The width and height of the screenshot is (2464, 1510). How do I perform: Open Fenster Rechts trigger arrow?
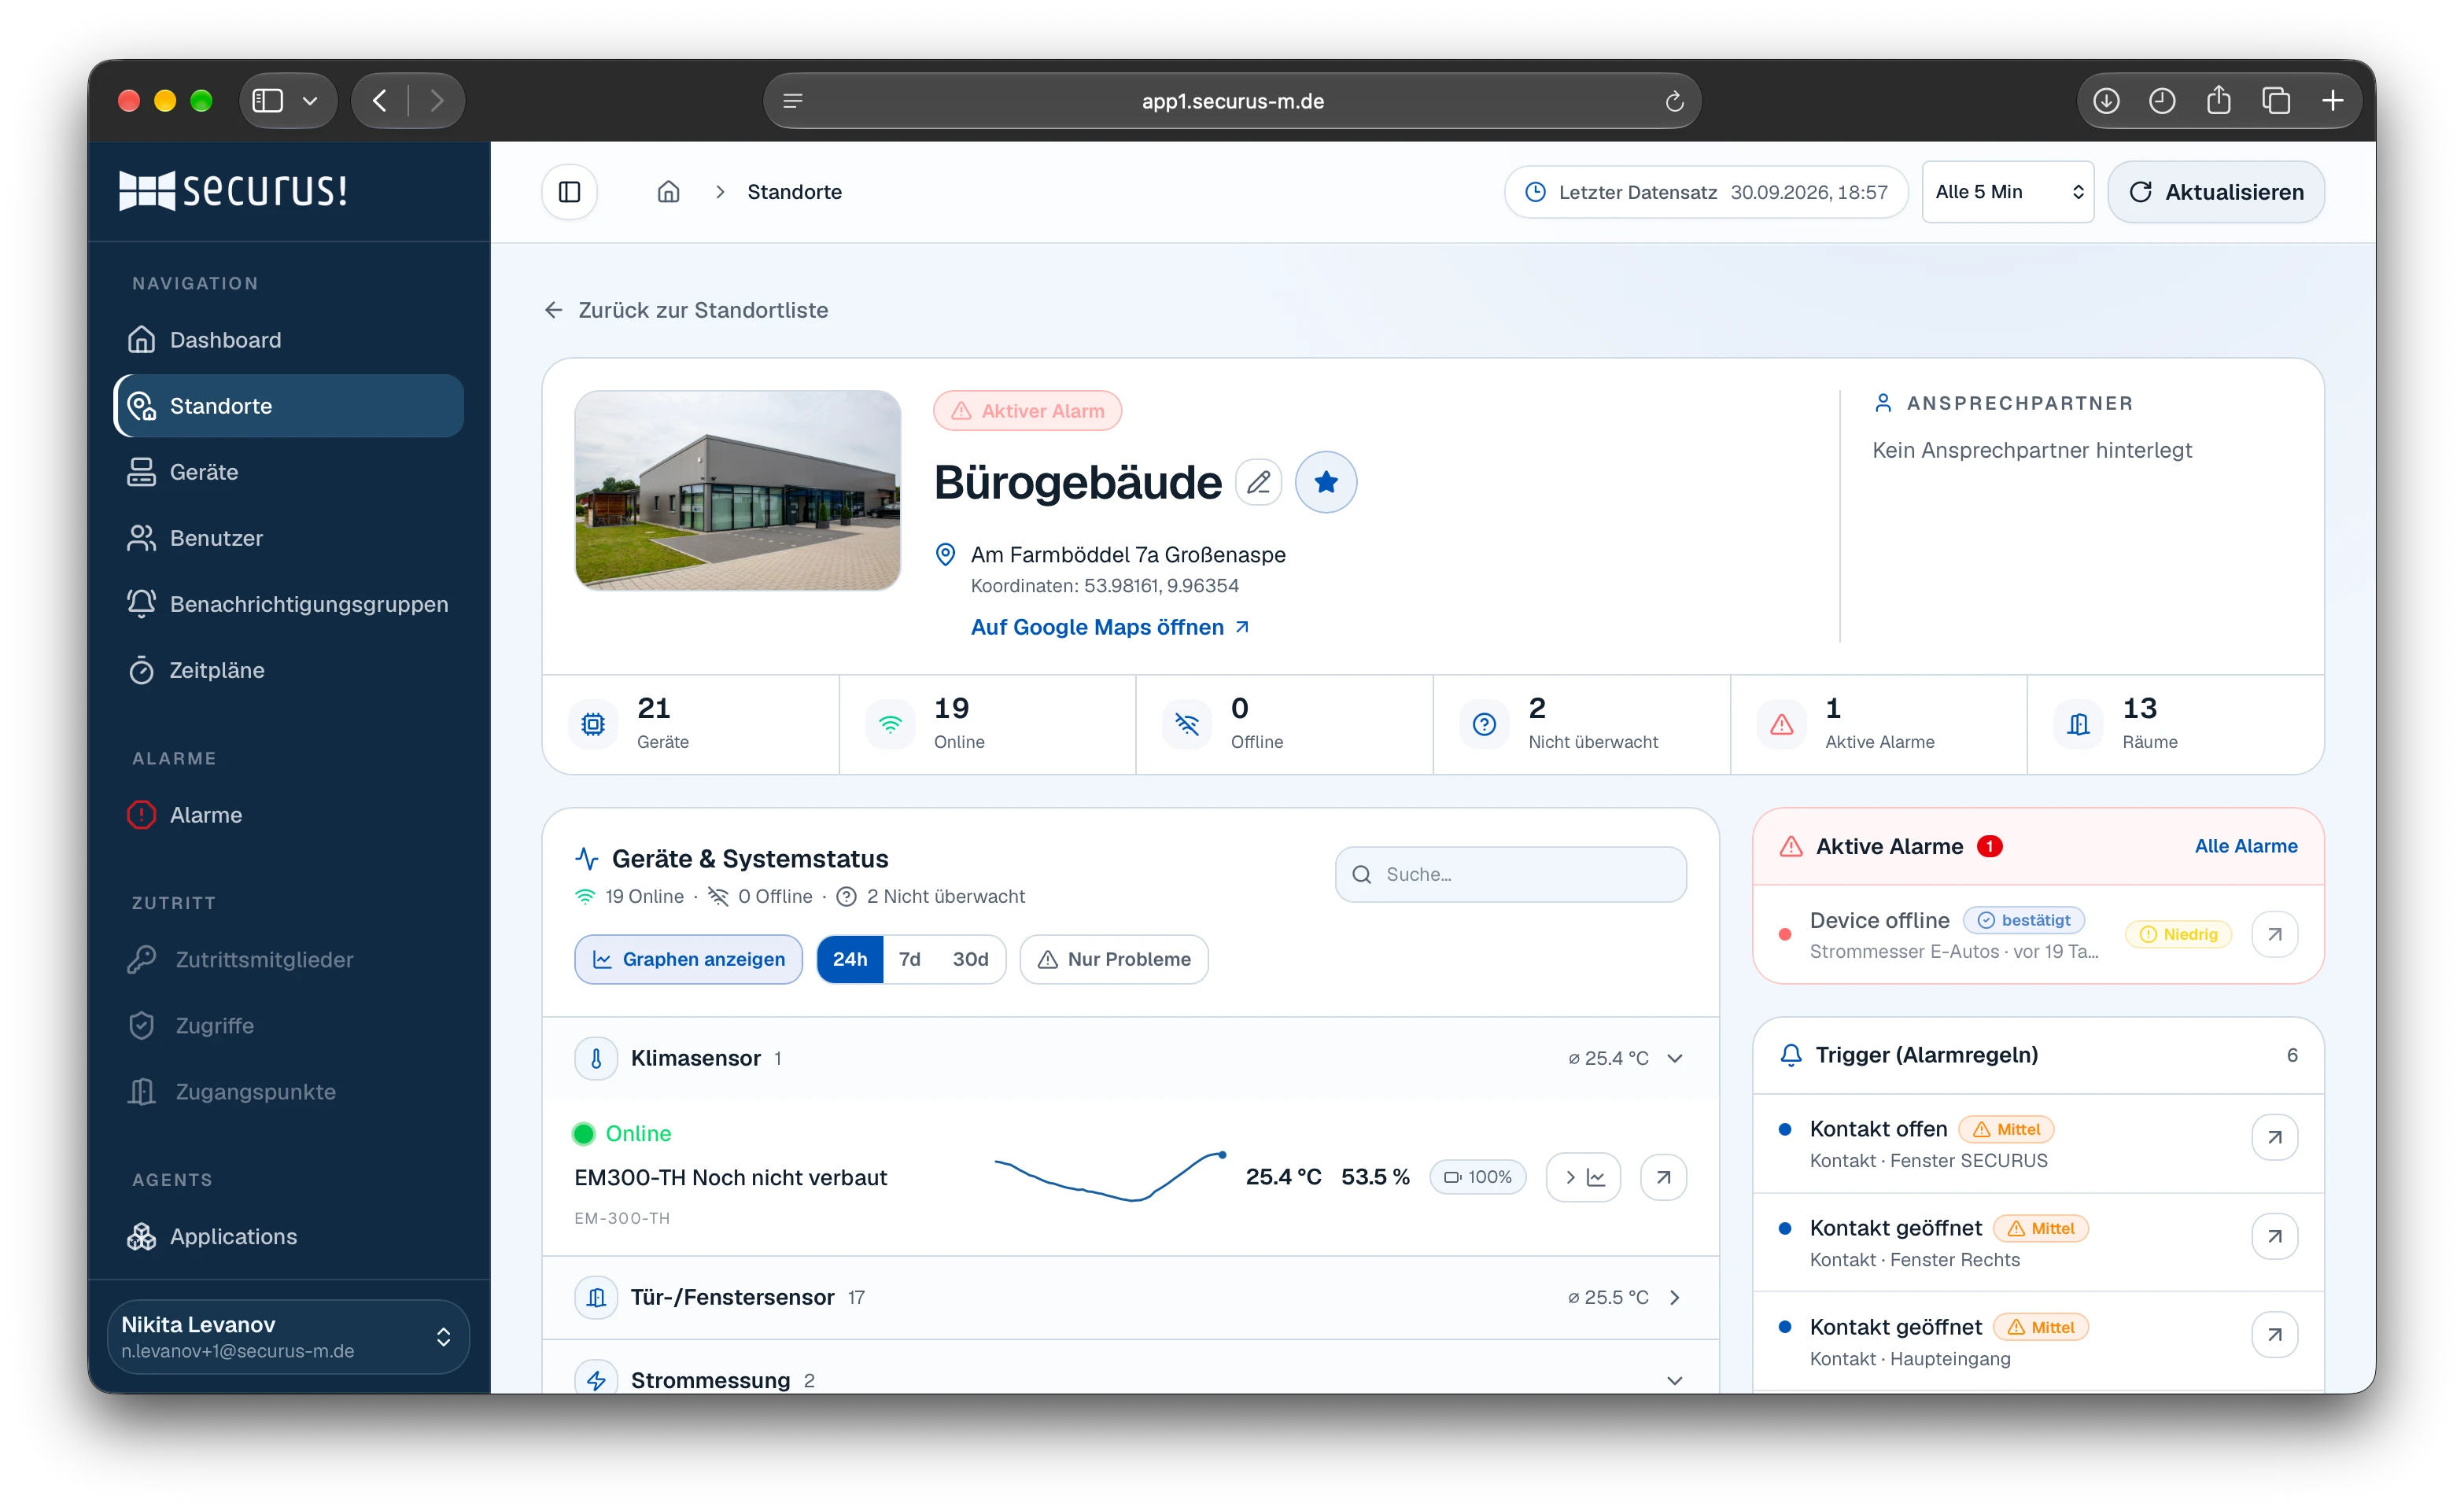[2274, 1236]
